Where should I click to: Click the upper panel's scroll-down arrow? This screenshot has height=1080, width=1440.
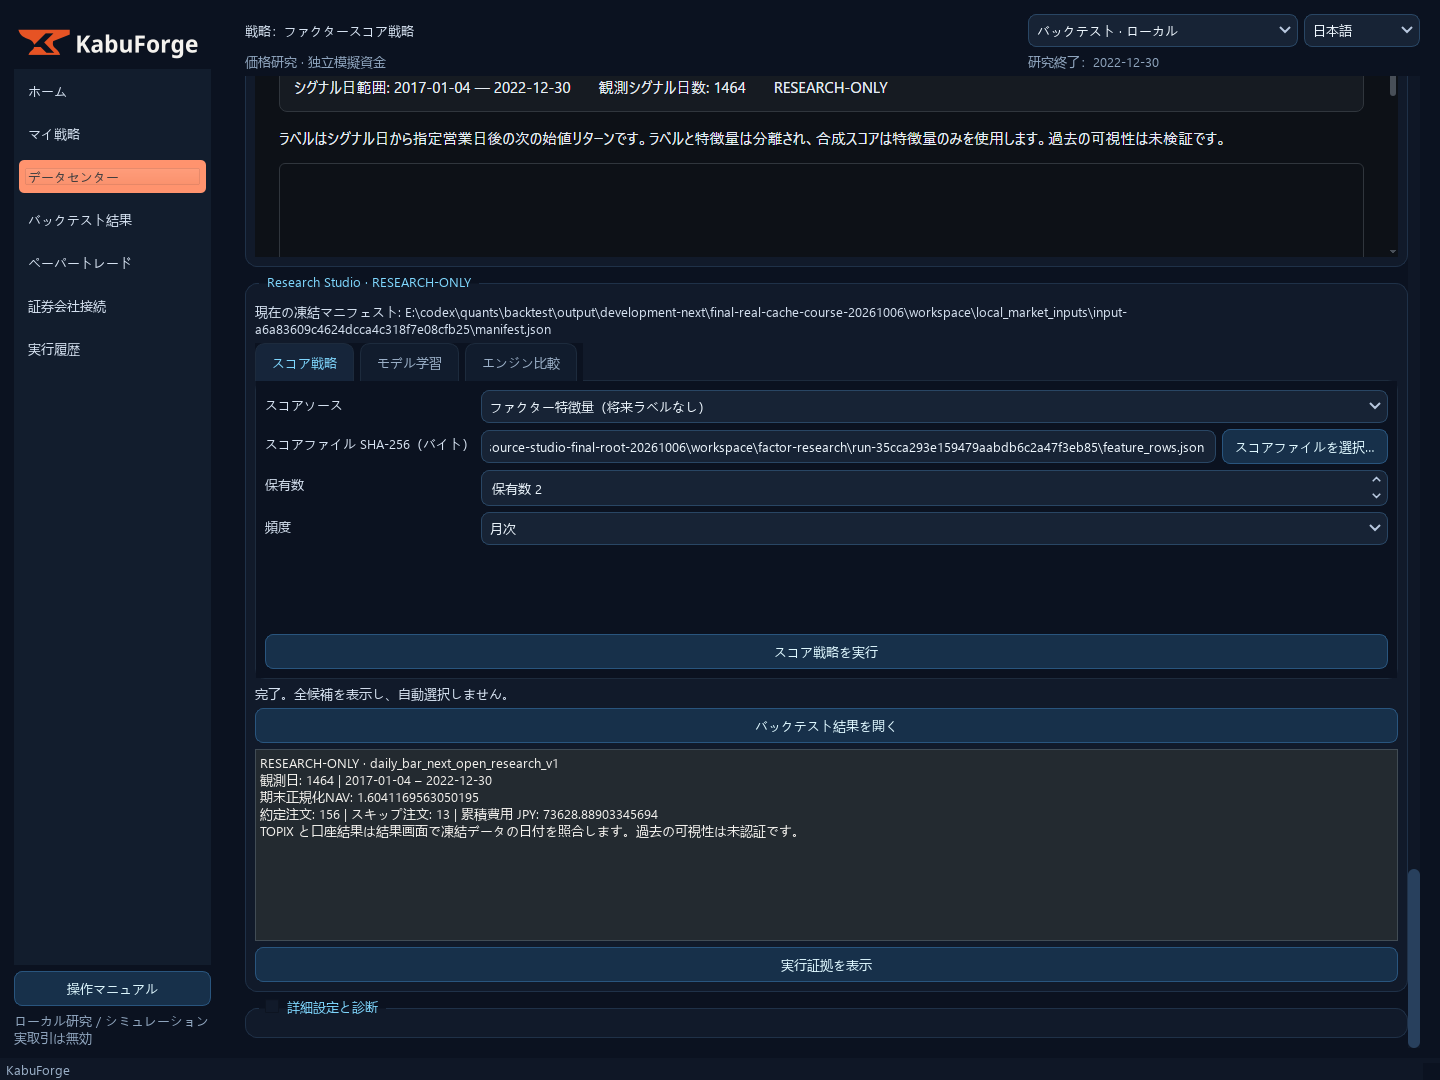pyautogui.click(x=1393, y=251)
